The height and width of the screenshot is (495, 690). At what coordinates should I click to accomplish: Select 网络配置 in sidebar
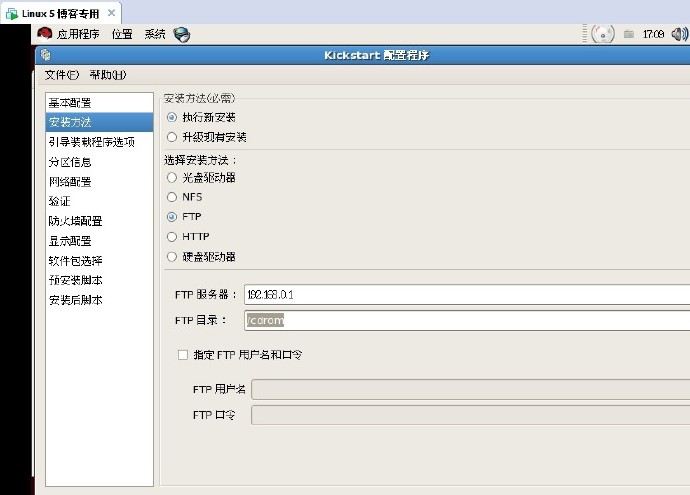click(x=99, y=182)
